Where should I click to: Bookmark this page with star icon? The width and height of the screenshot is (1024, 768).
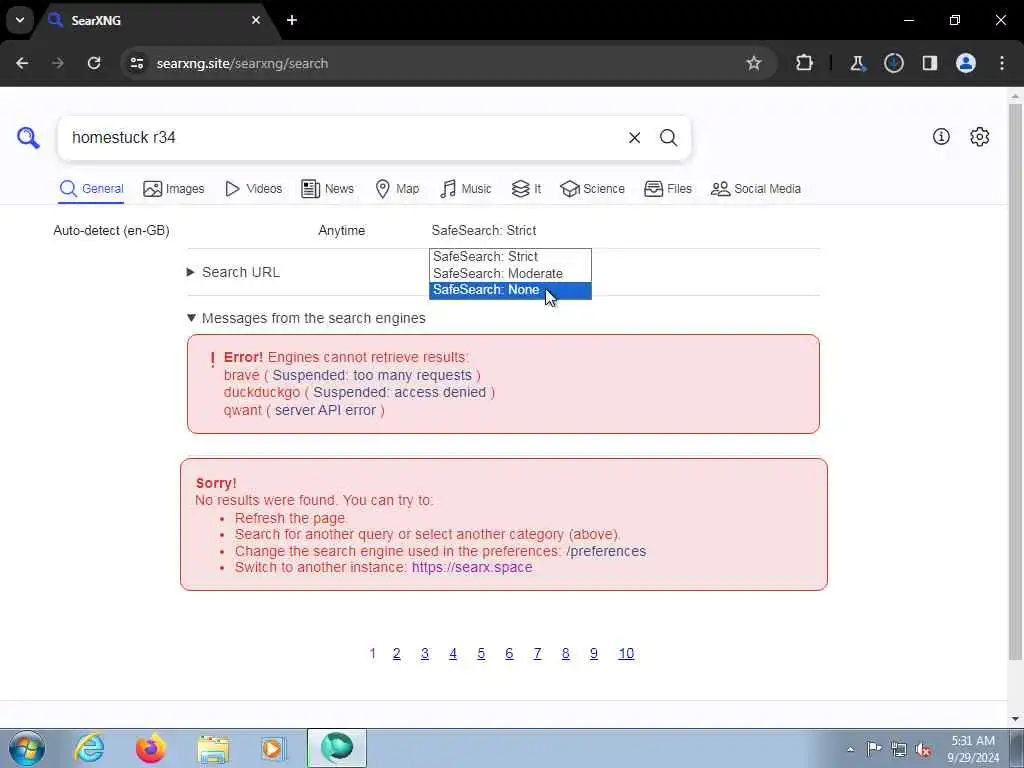click(754, 63)
